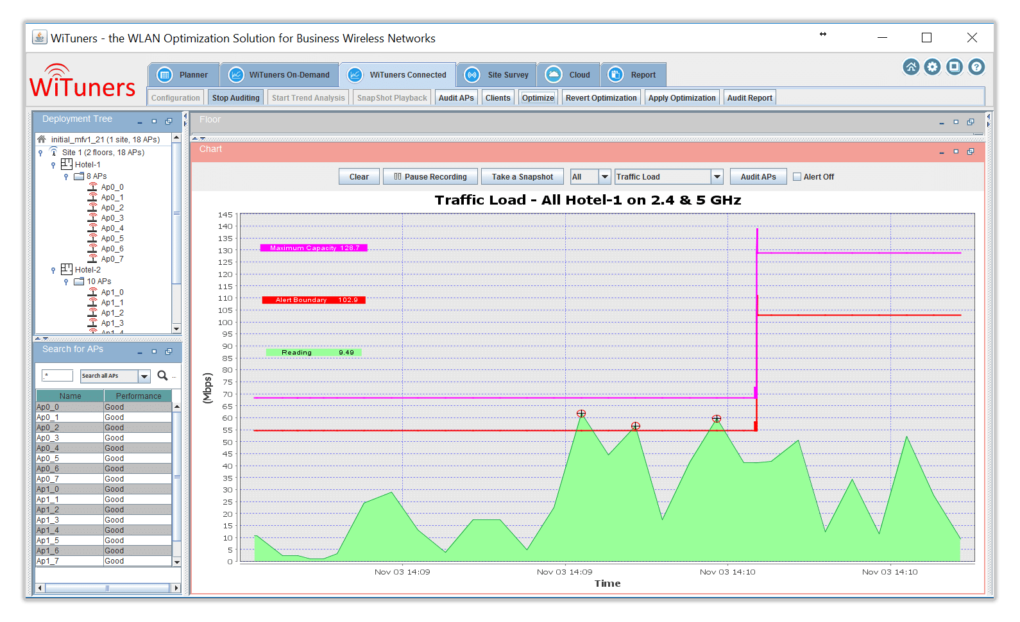
Task: Open the All band dropdown
Action: [590, 176]
